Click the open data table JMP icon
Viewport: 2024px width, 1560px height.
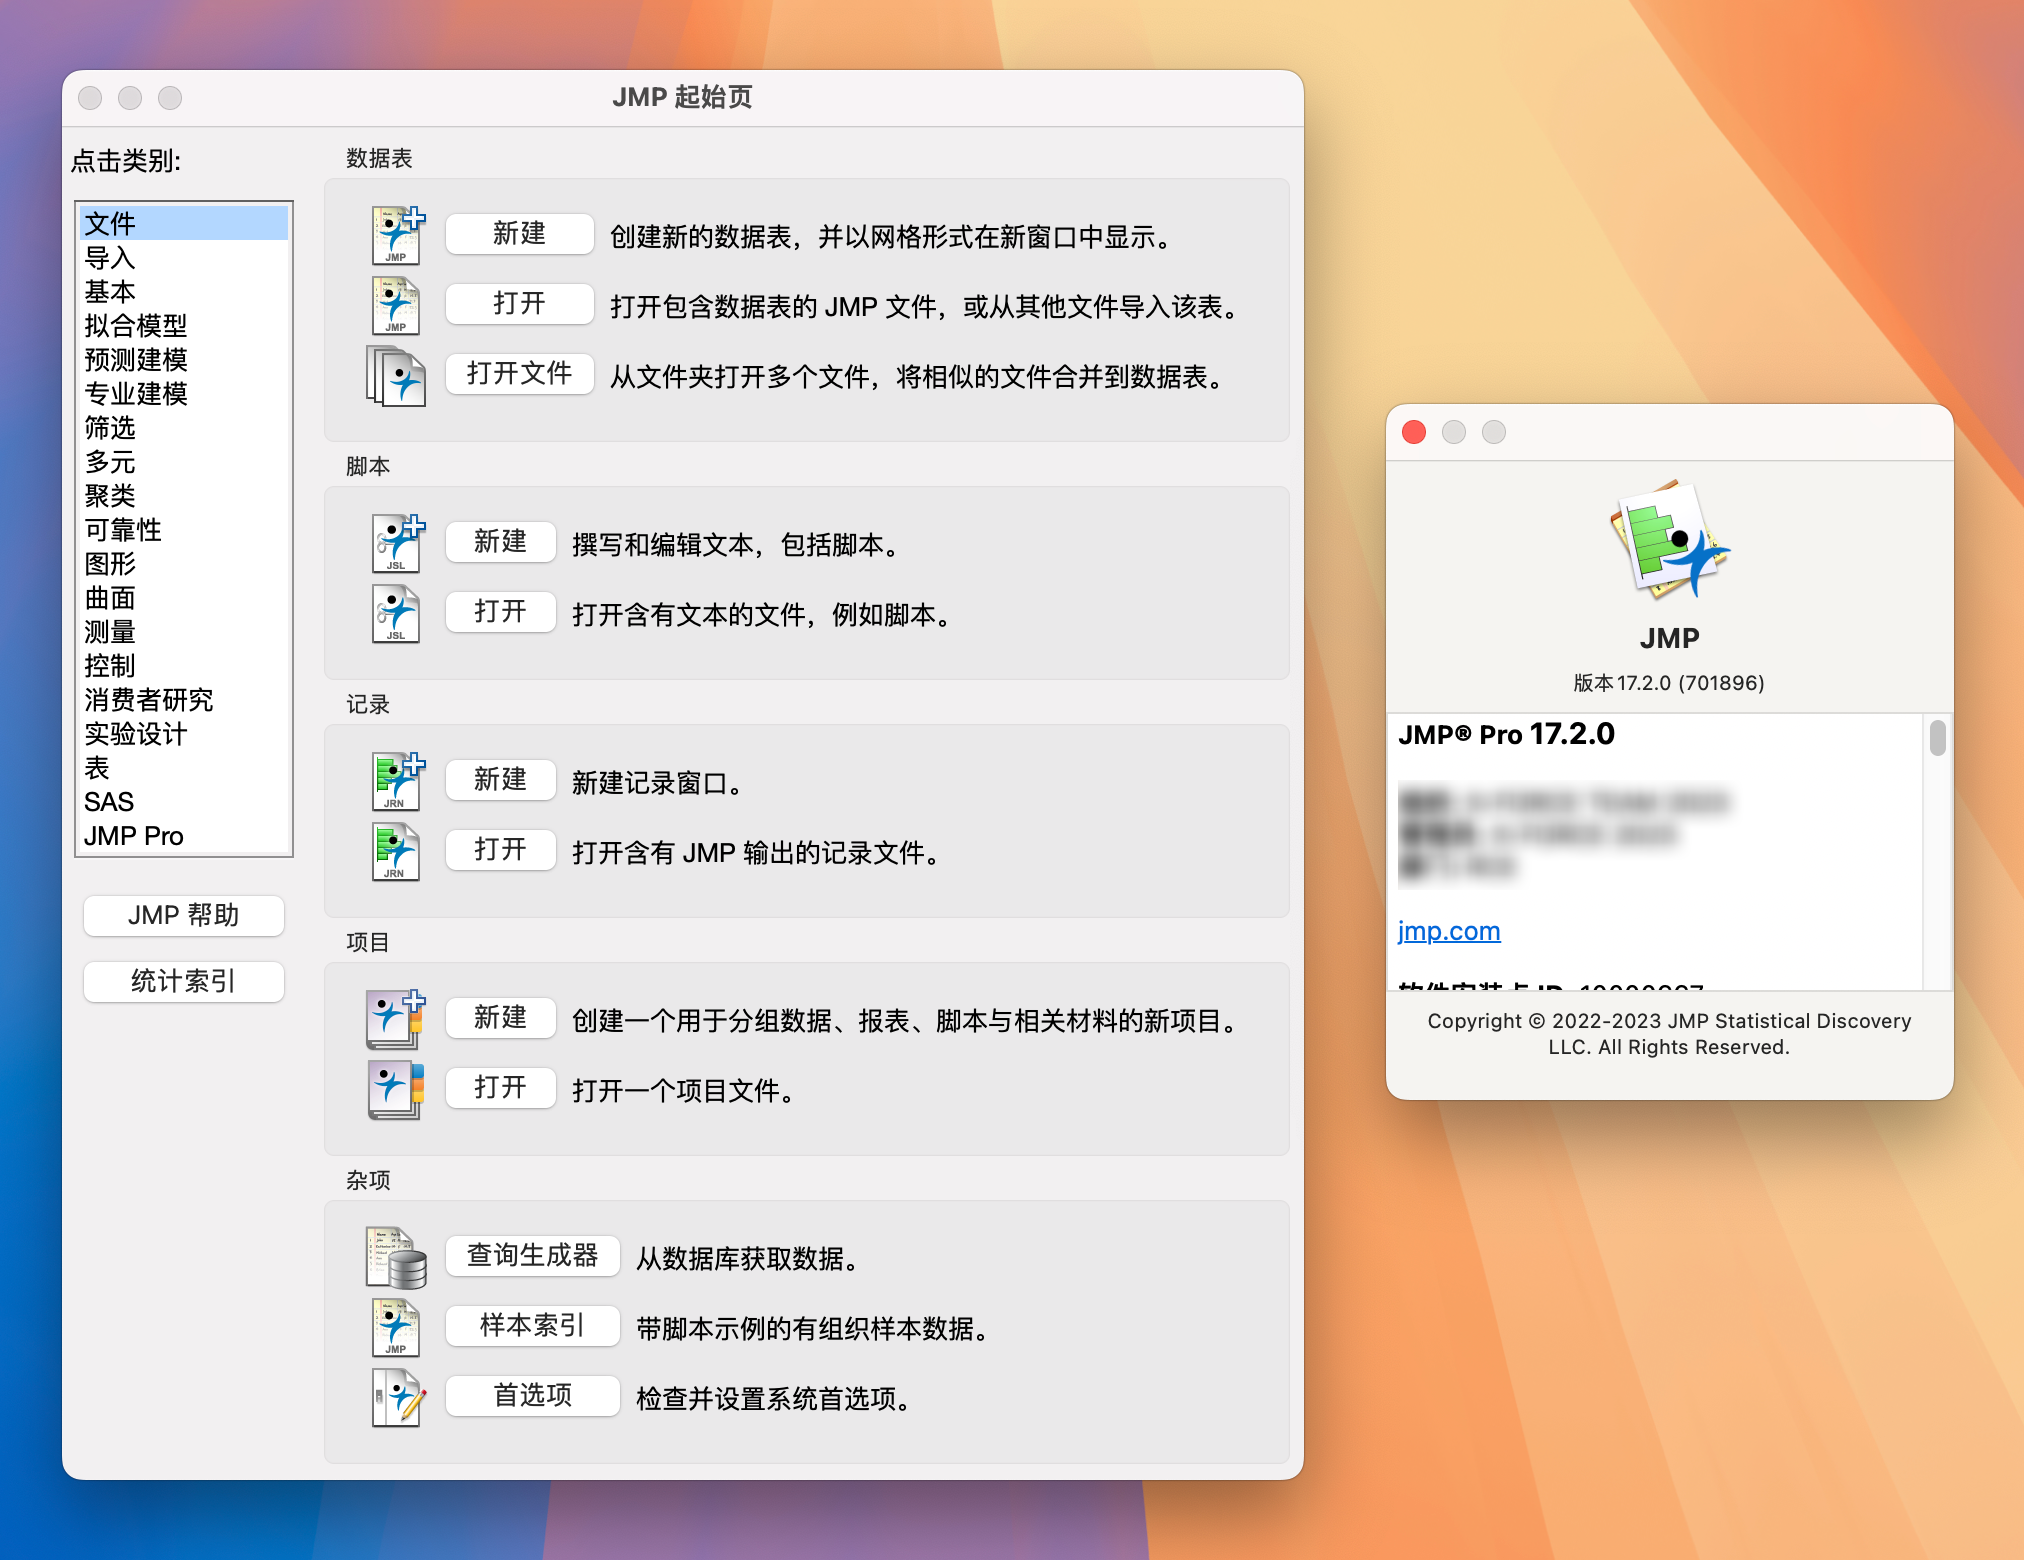pos(396,305)
